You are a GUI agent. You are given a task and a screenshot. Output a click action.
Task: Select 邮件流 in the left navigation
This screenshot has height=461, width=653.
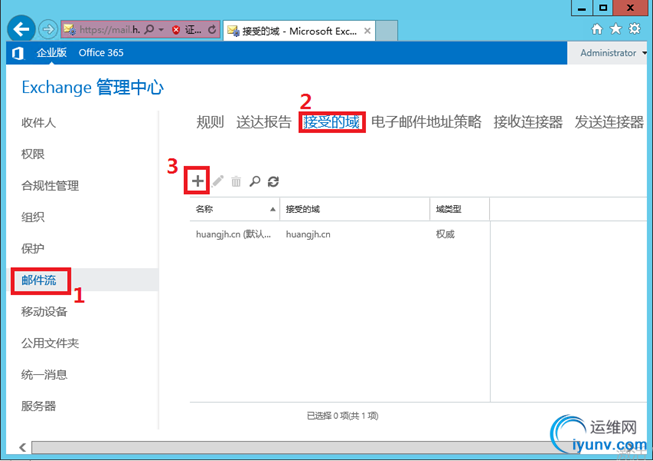39,280
